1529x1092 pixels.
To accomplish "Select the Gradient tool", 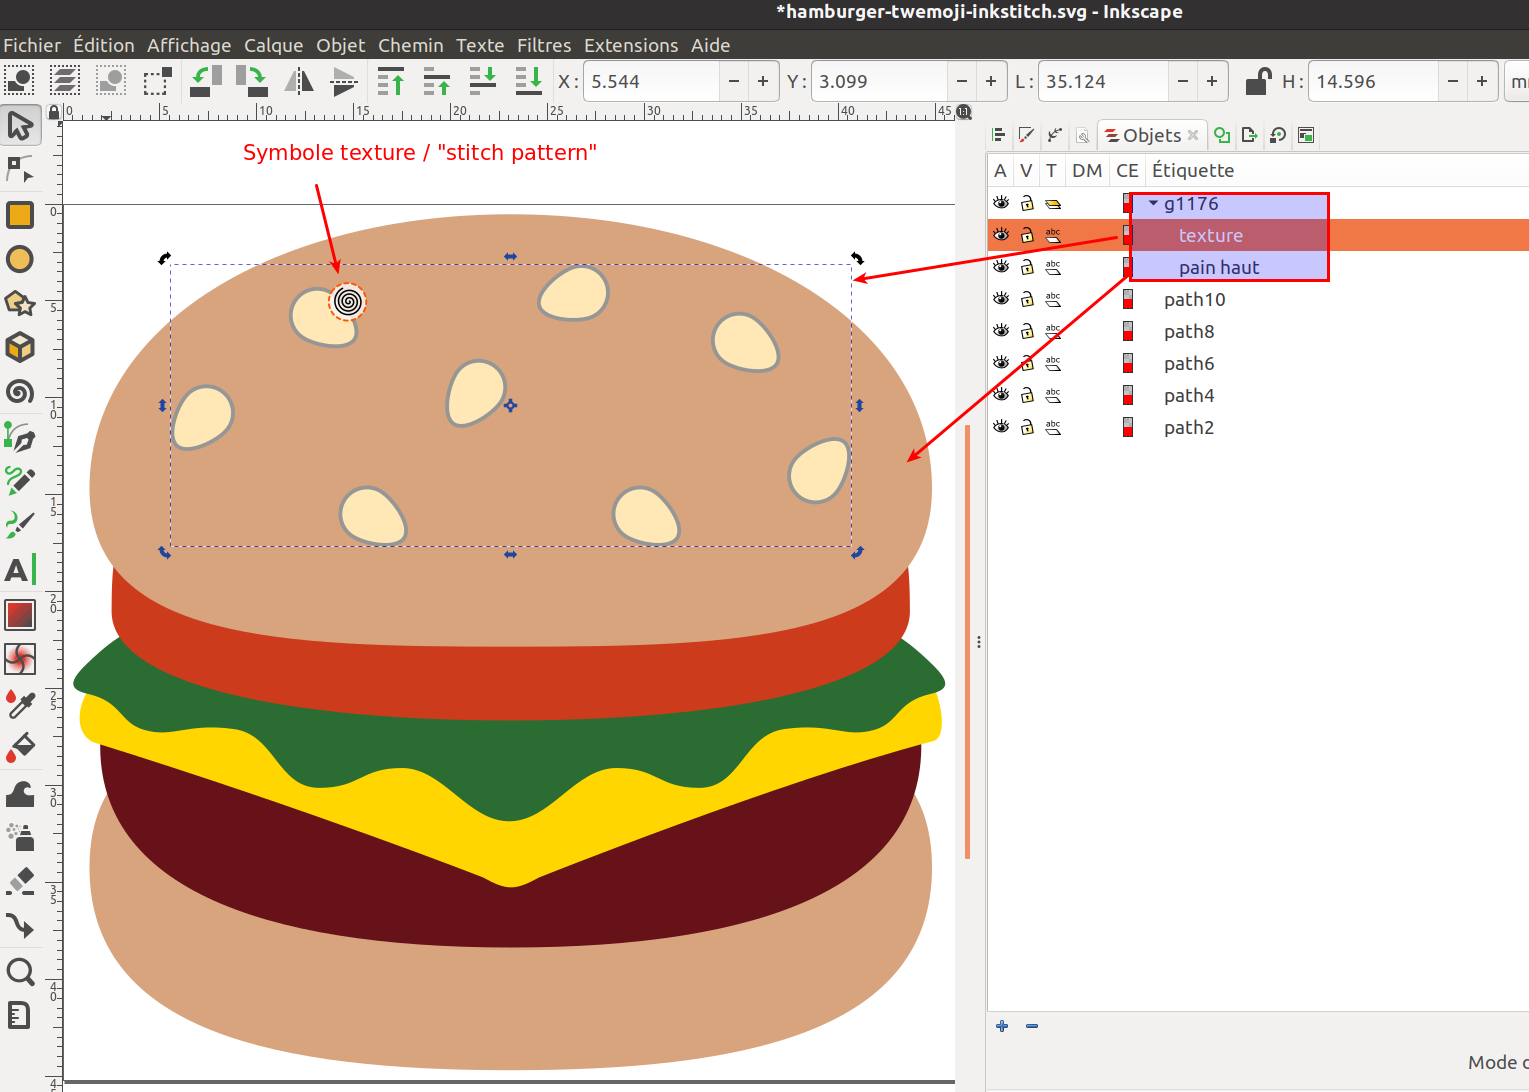I will coord(20,615).
